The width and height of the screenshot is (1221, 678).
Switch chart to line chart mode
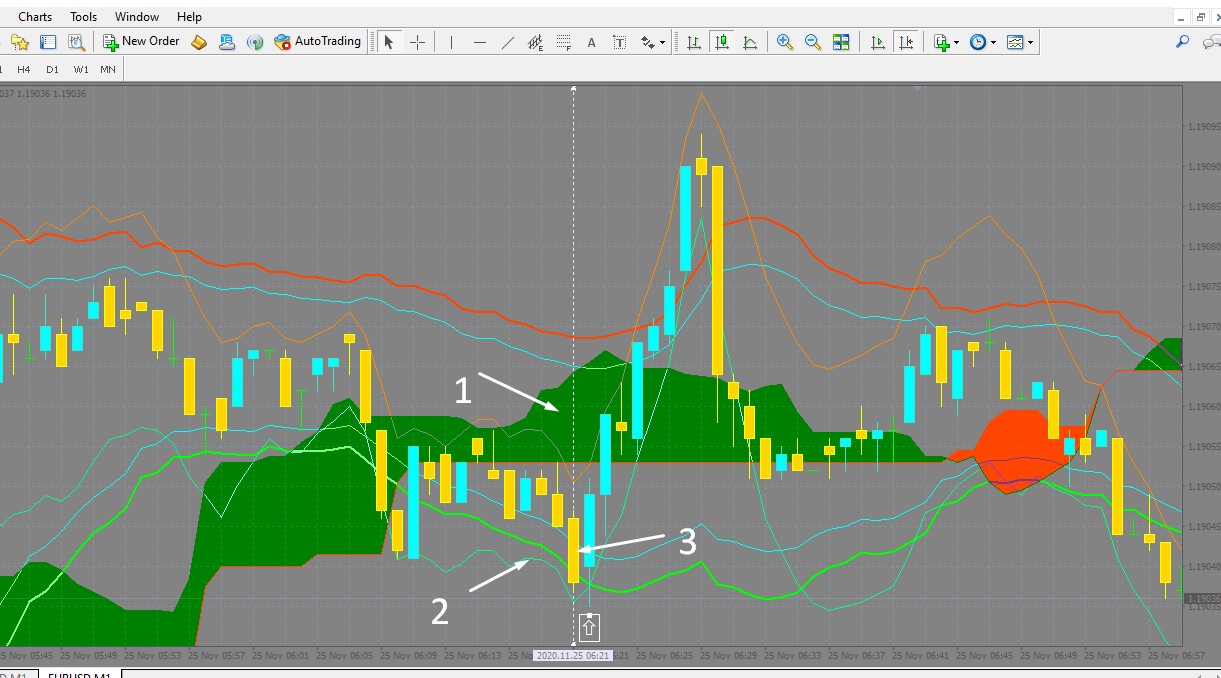point(750,42)
